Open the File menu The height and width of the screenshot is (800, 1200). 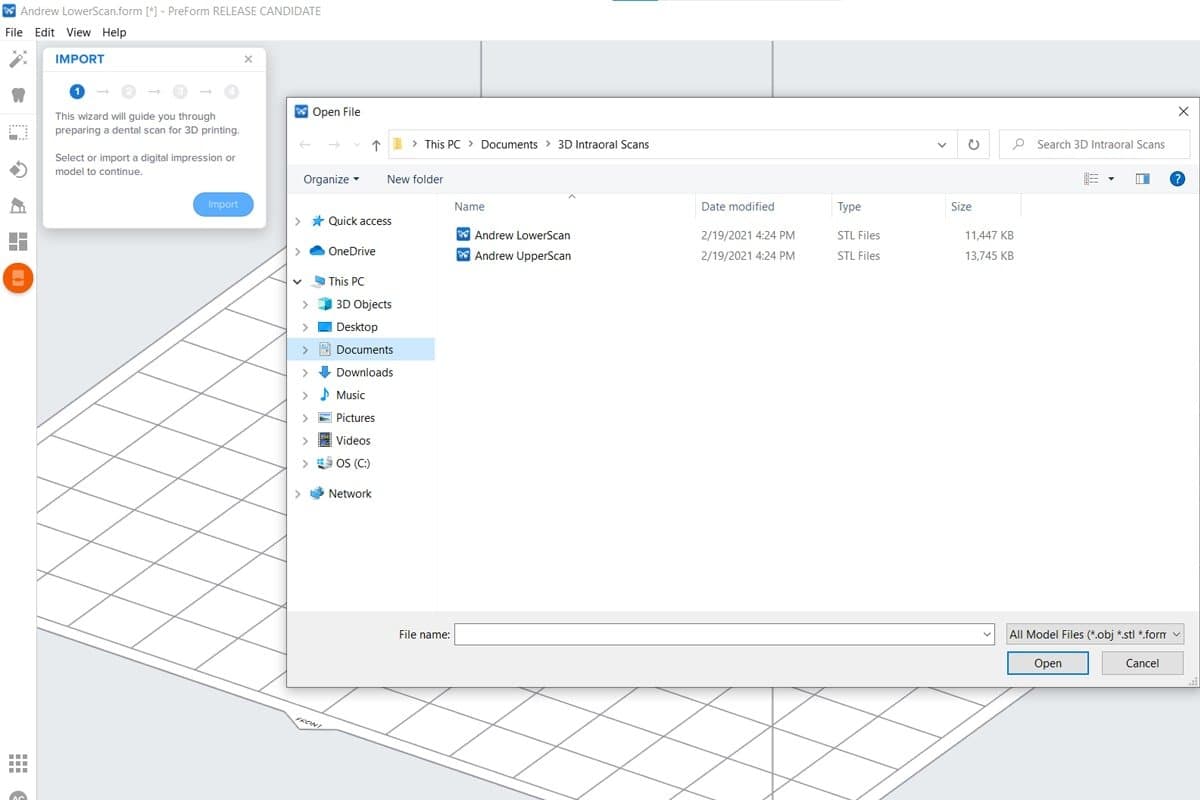[14, 32]
